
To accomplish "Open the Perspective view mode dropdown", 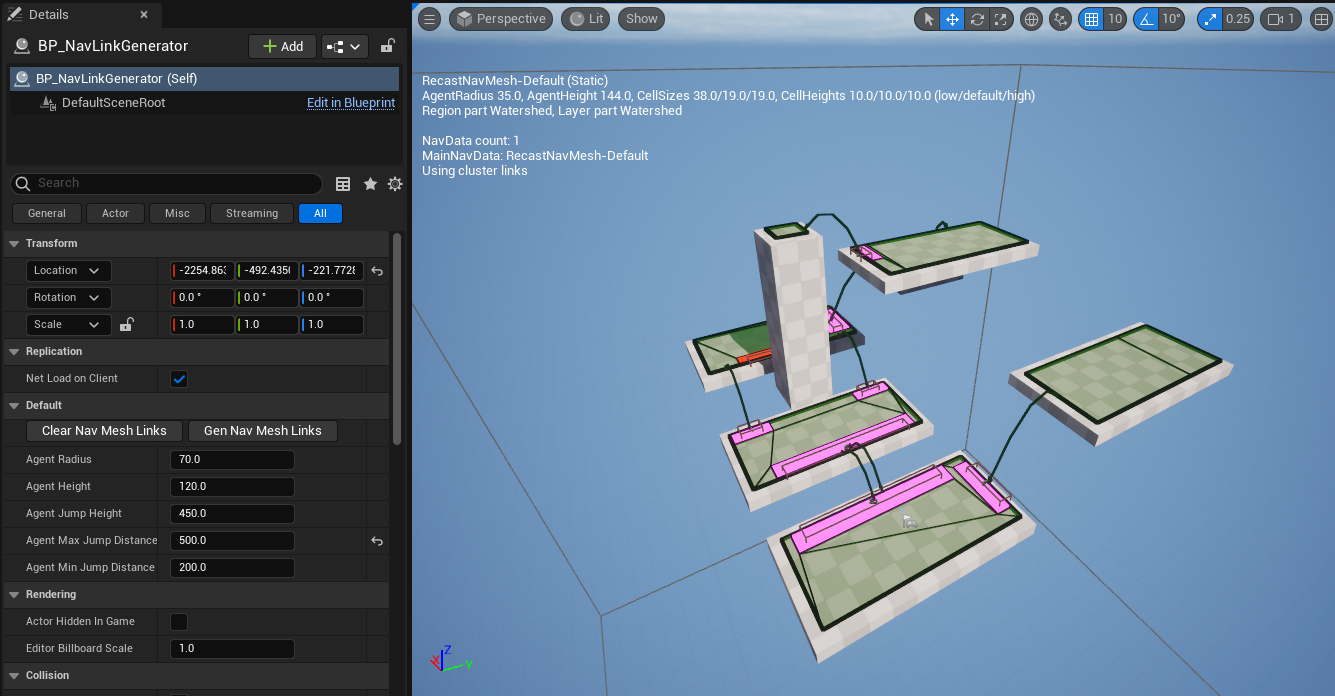I will pos(501,19).
